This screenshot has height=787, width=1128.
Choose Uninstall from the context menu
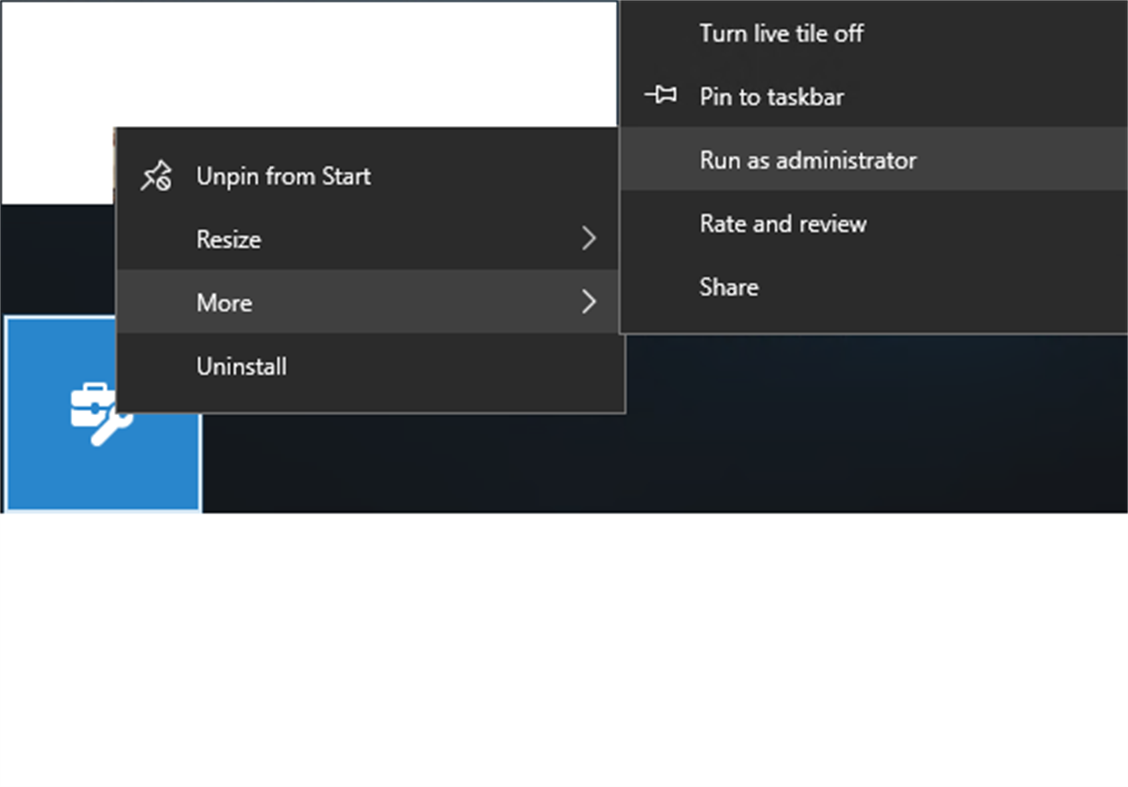pos(241,366)
